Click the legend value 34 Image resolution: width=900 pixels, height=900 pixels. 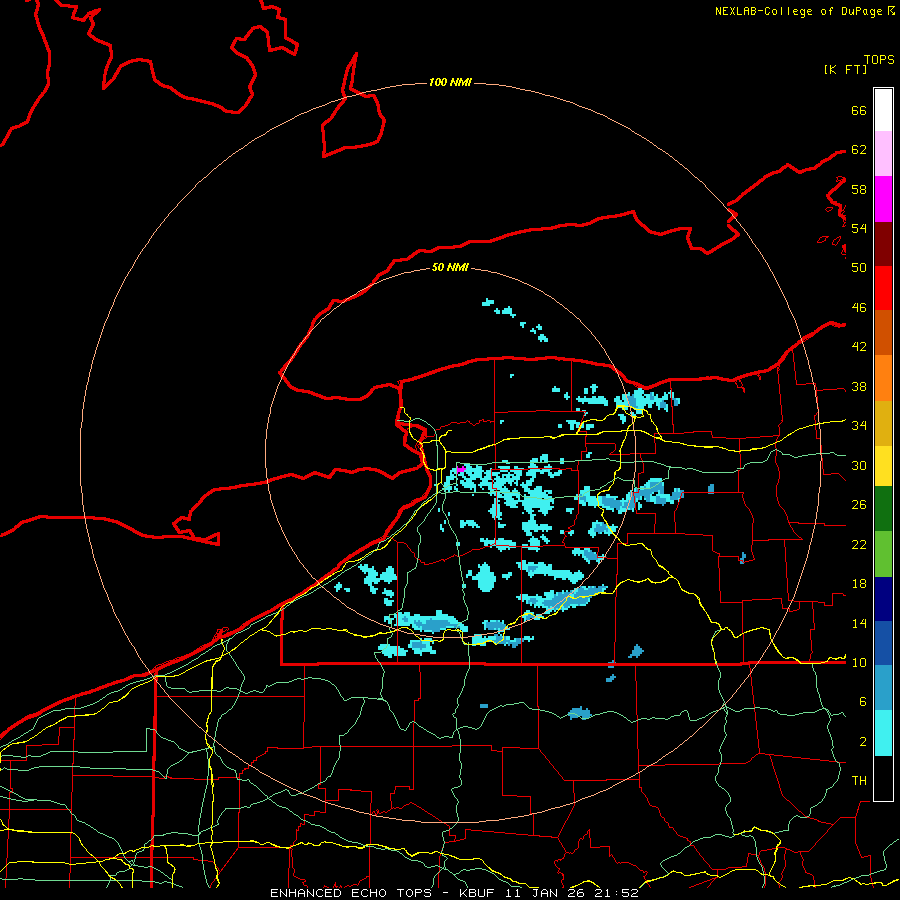pyautogui.click(x=859, y=426)
